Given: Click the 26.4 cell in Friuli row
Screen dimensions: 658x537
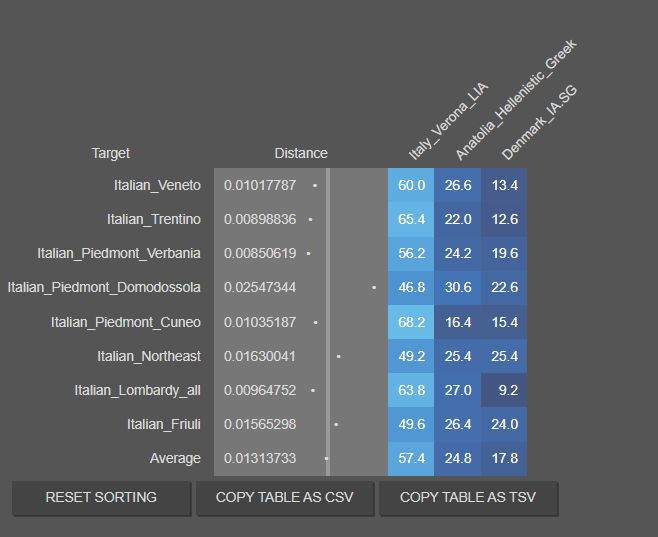Looking at the screenshot, I should click(x=458, y=424).
